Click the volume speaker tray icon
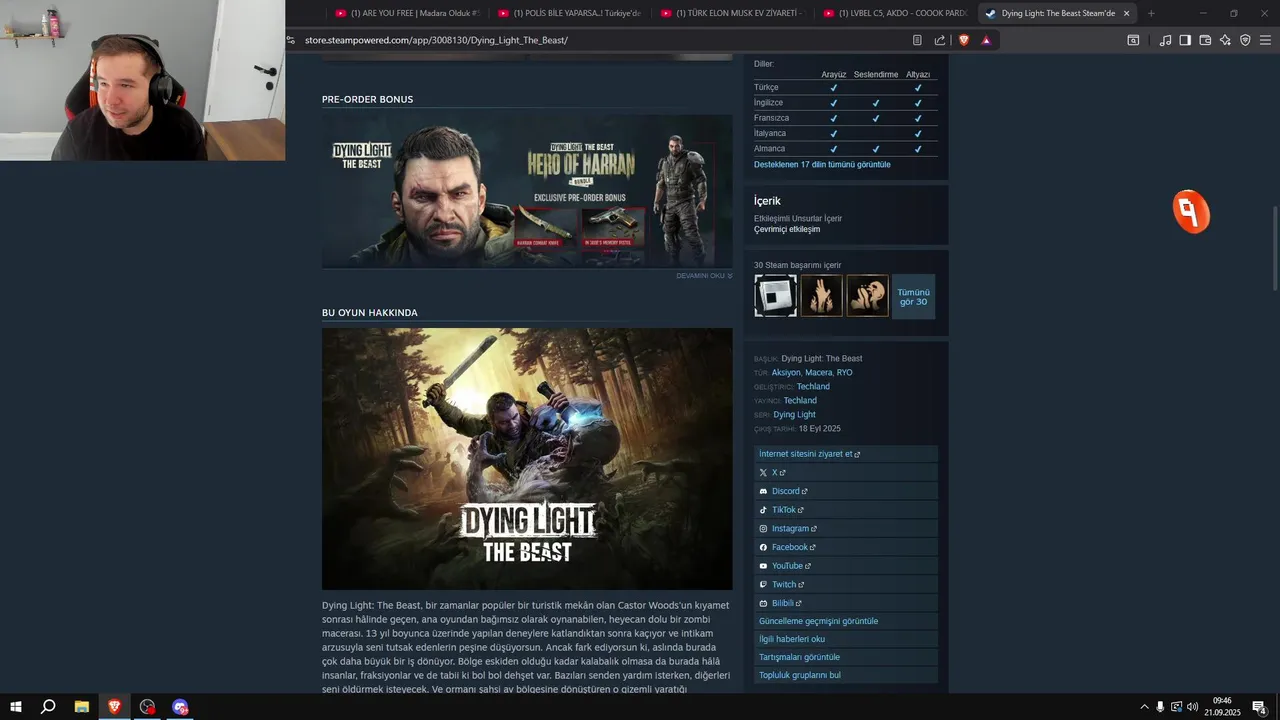 1193,707
